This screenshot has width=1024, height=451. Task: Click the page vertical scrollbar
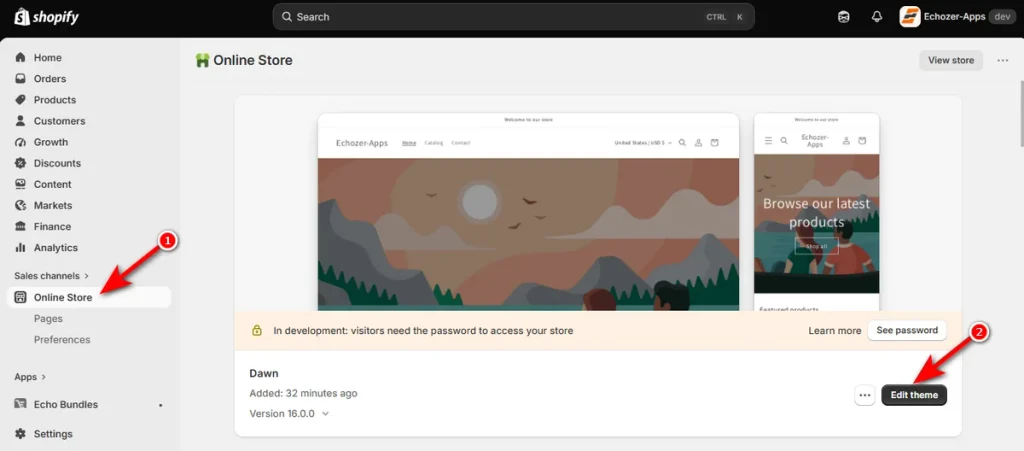coord(1021,115)
